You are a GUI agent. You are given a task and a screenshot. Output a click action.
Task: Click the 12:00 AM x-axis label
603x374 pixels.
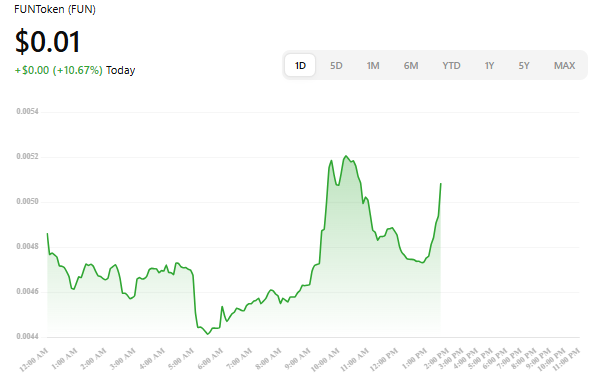coord(33,360)
